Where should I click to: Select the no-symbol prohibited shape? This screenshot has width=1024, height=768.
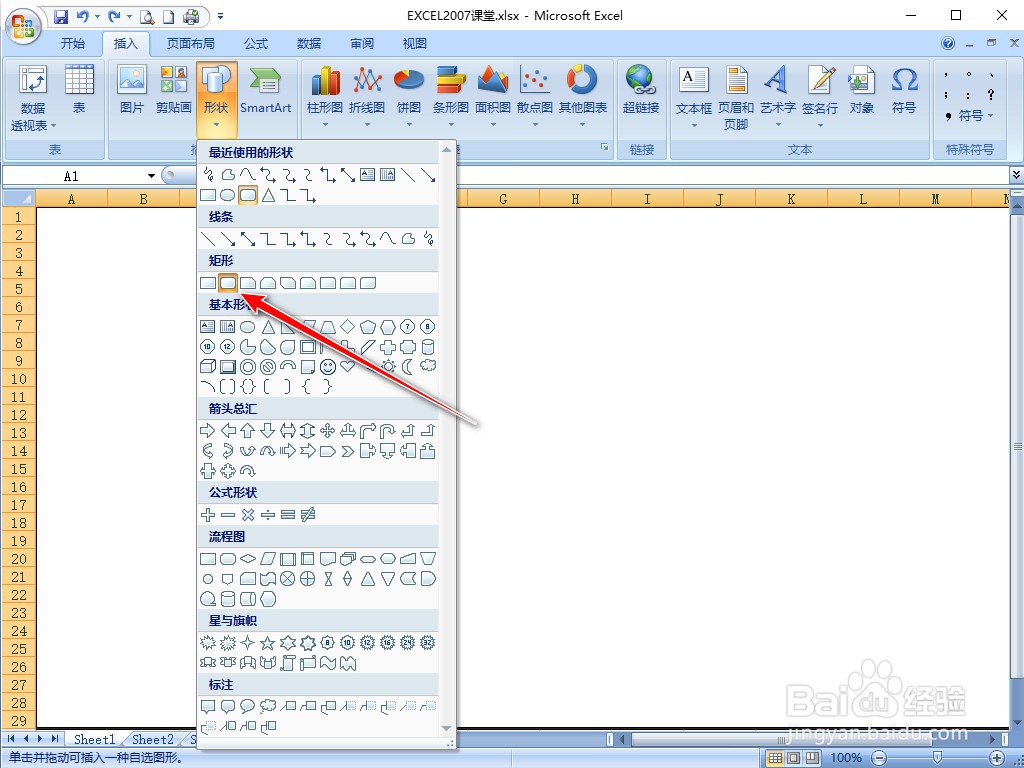point(268,366)
